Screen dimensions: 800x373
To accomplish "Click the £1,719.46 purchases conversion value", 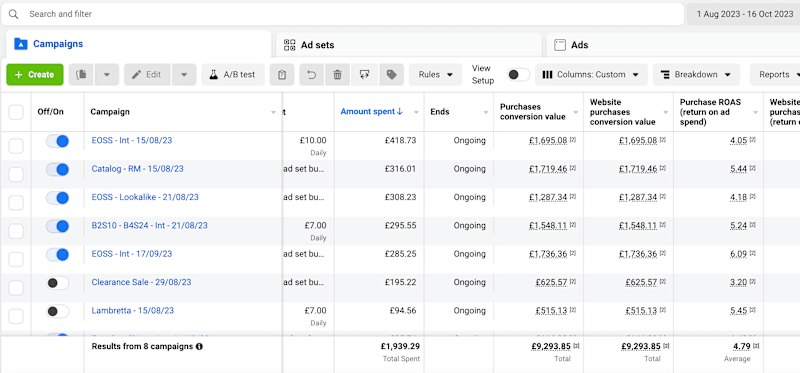I will (548, 169).
